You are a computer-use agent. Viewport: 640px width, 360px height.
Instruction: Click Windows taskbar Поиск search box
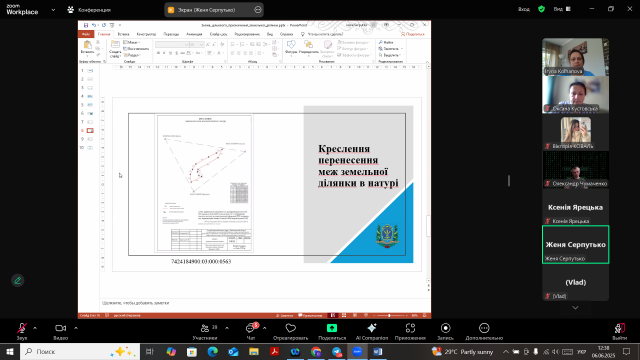click(80, 351)
